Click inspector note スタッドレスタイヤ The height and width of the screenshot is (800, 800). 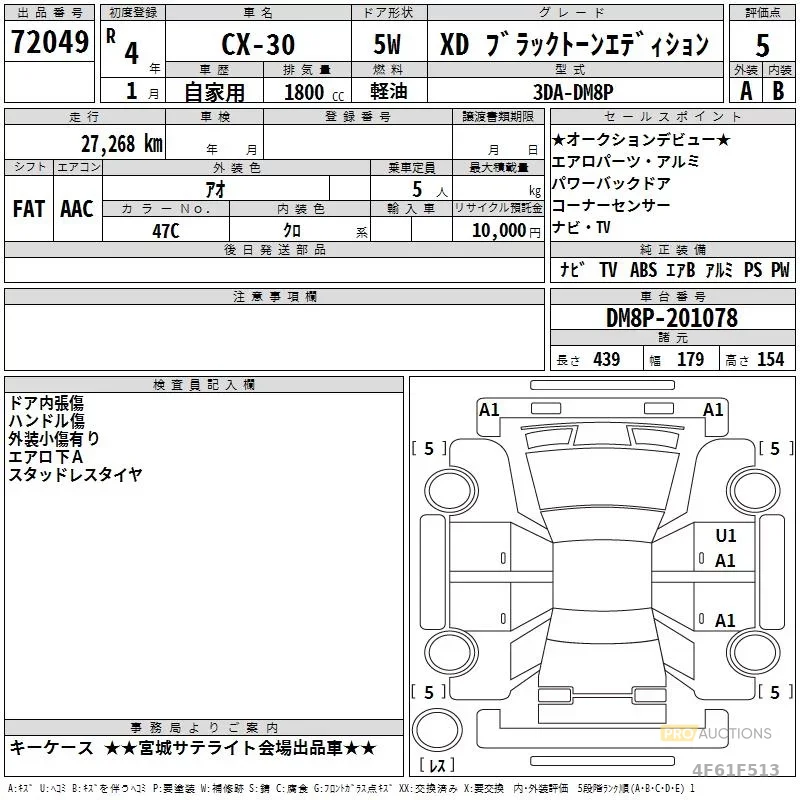tap(76, 474)
